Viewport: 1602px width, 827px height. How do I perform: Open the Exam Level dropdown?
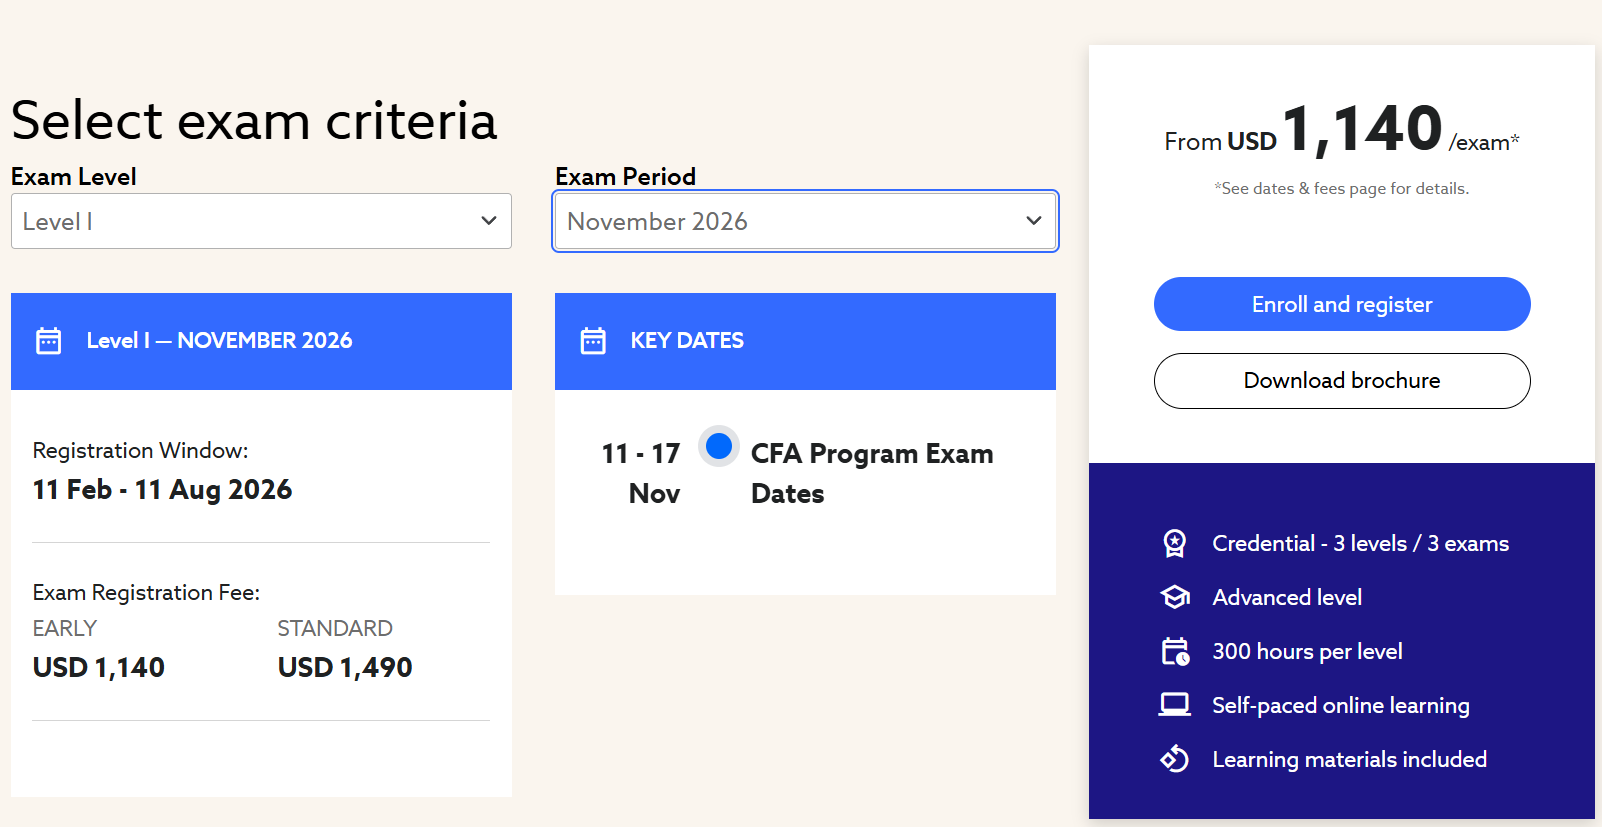coord(261,221)
